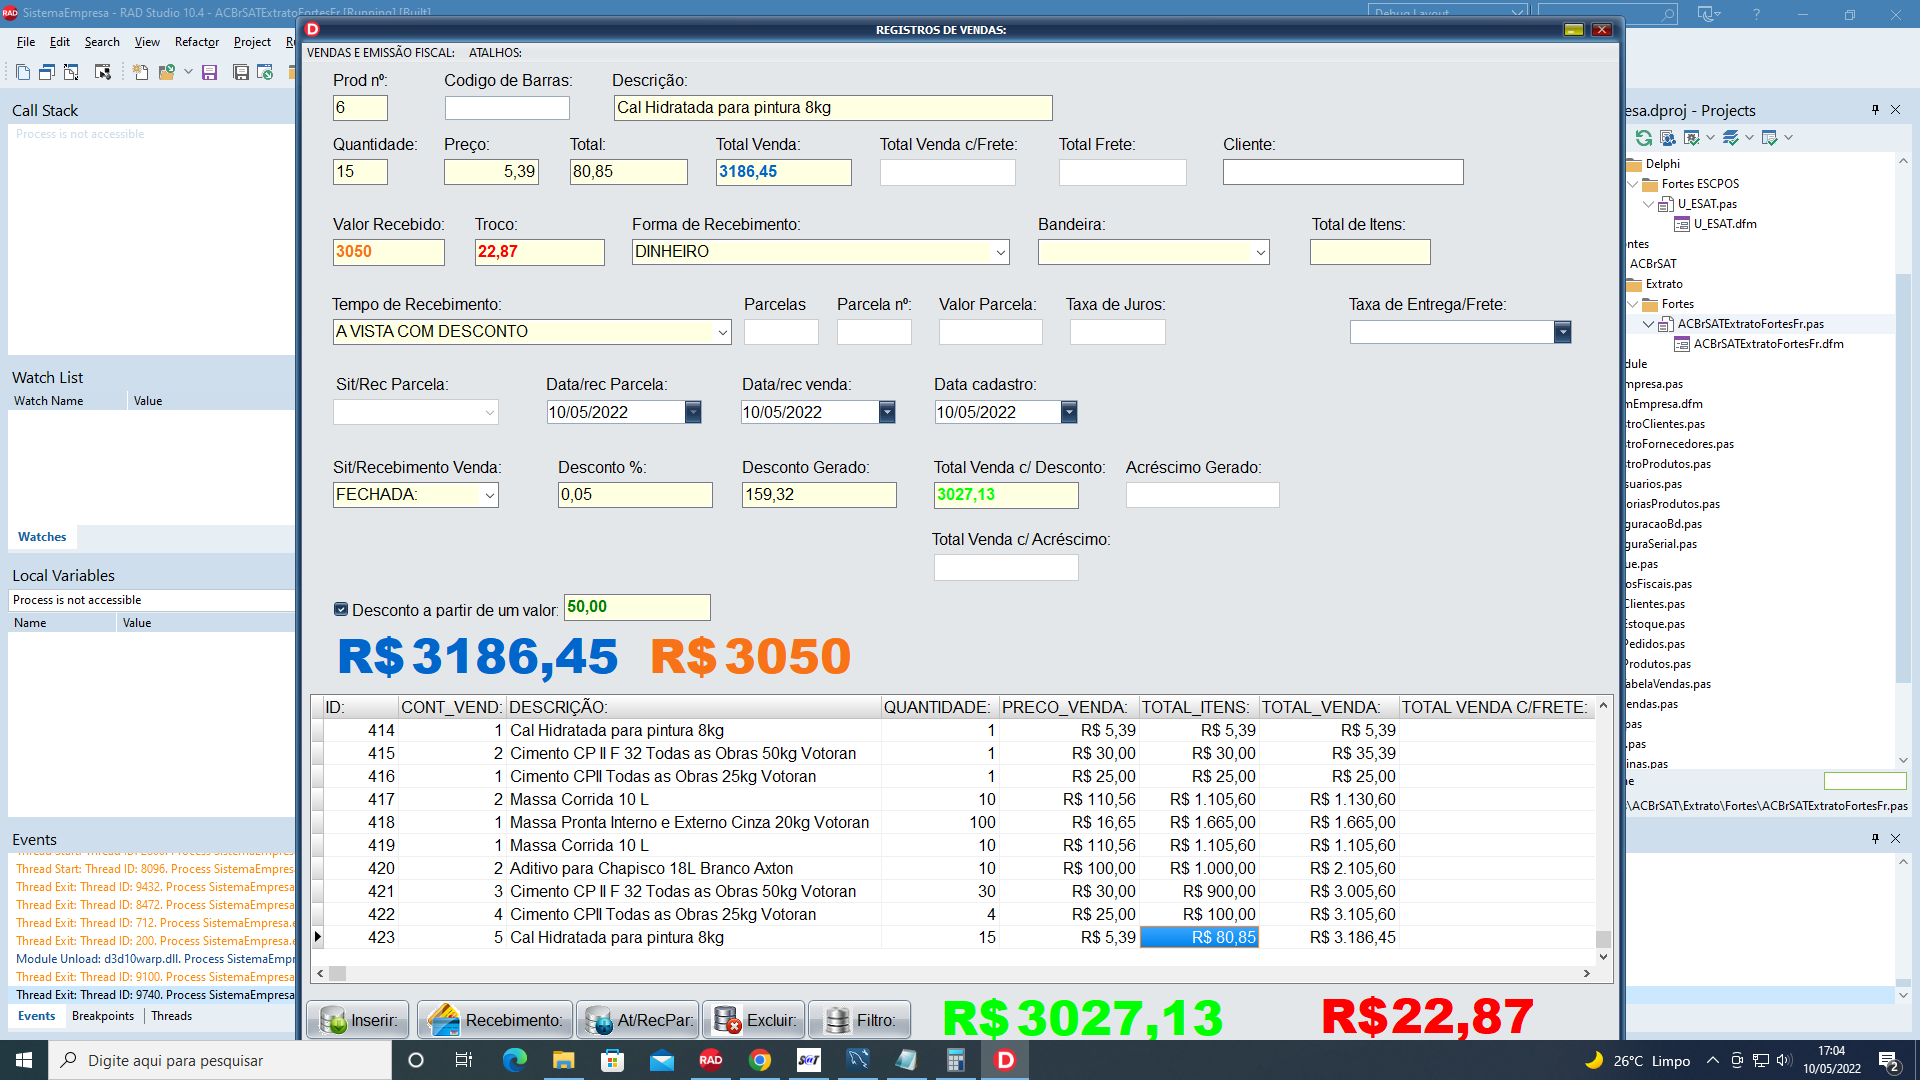Click the layers checkmark icon in Projects toolbar
The height and width of the screenshot is (1080, 1920).
click(x=1731, y=138)
